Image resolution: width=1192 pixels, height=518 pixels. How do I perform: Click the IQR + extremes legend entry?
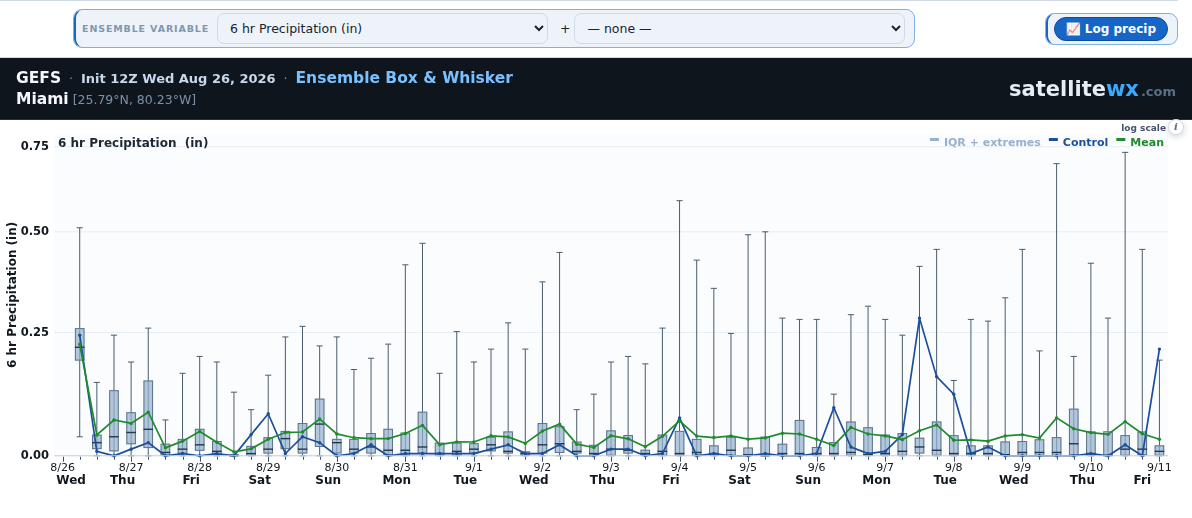point(985,142)
